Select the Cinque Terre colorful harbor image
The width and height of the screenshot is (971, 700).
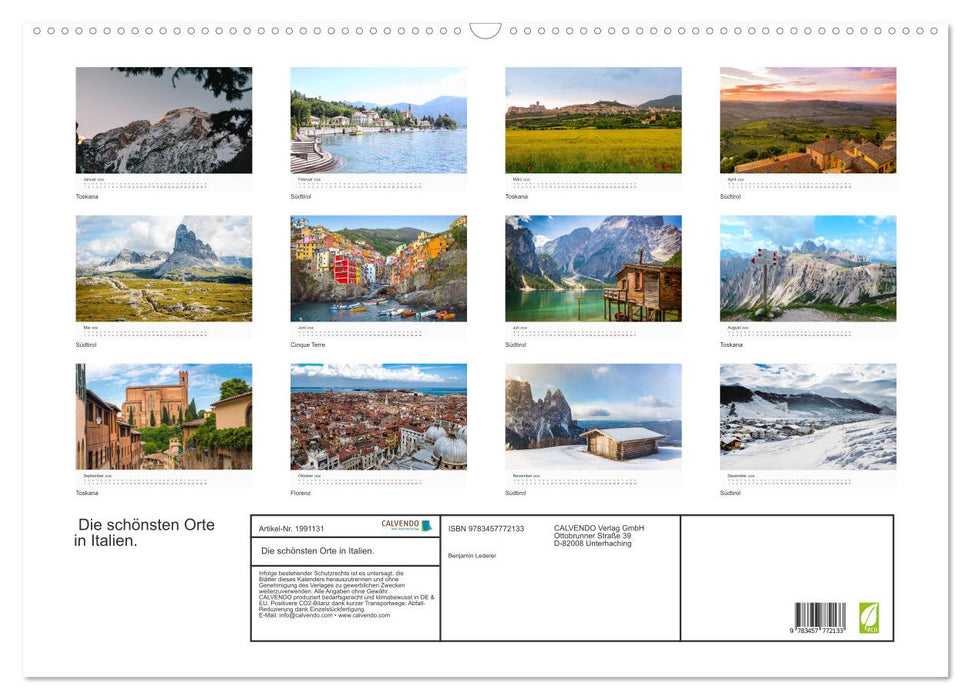[x=378, y=268]
